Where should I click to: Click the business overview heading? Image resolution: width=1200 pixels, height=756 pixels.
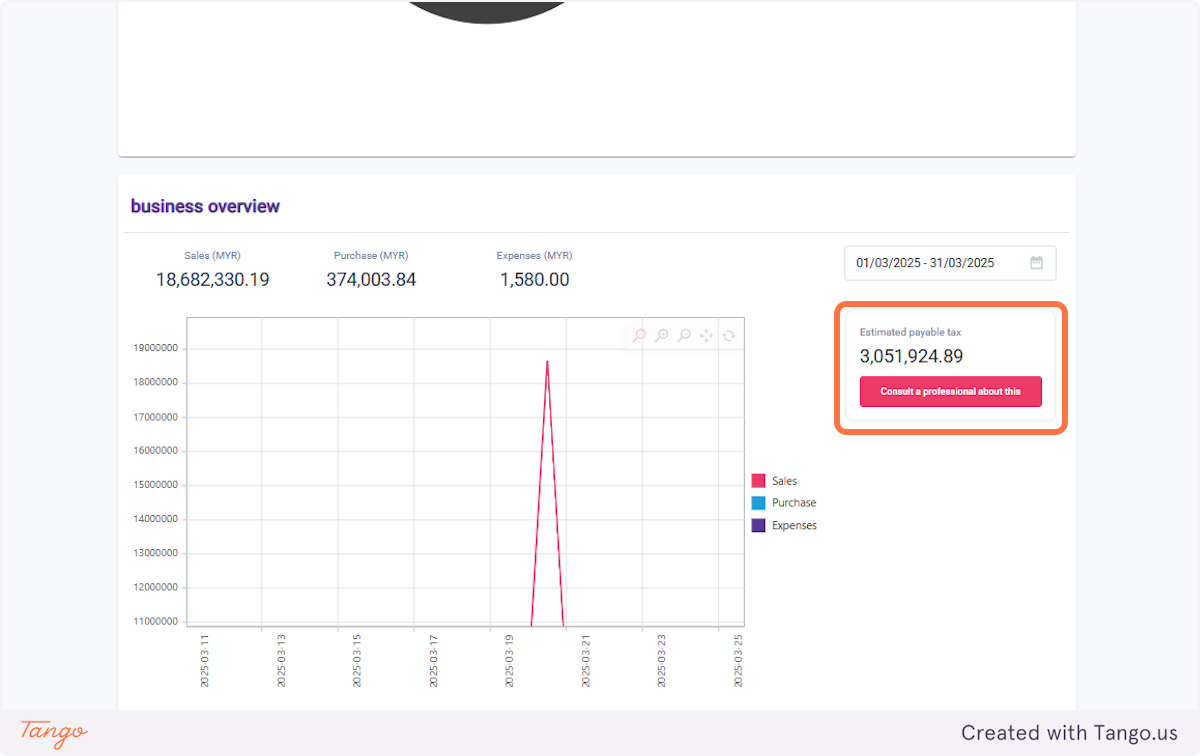coord(205,207)
